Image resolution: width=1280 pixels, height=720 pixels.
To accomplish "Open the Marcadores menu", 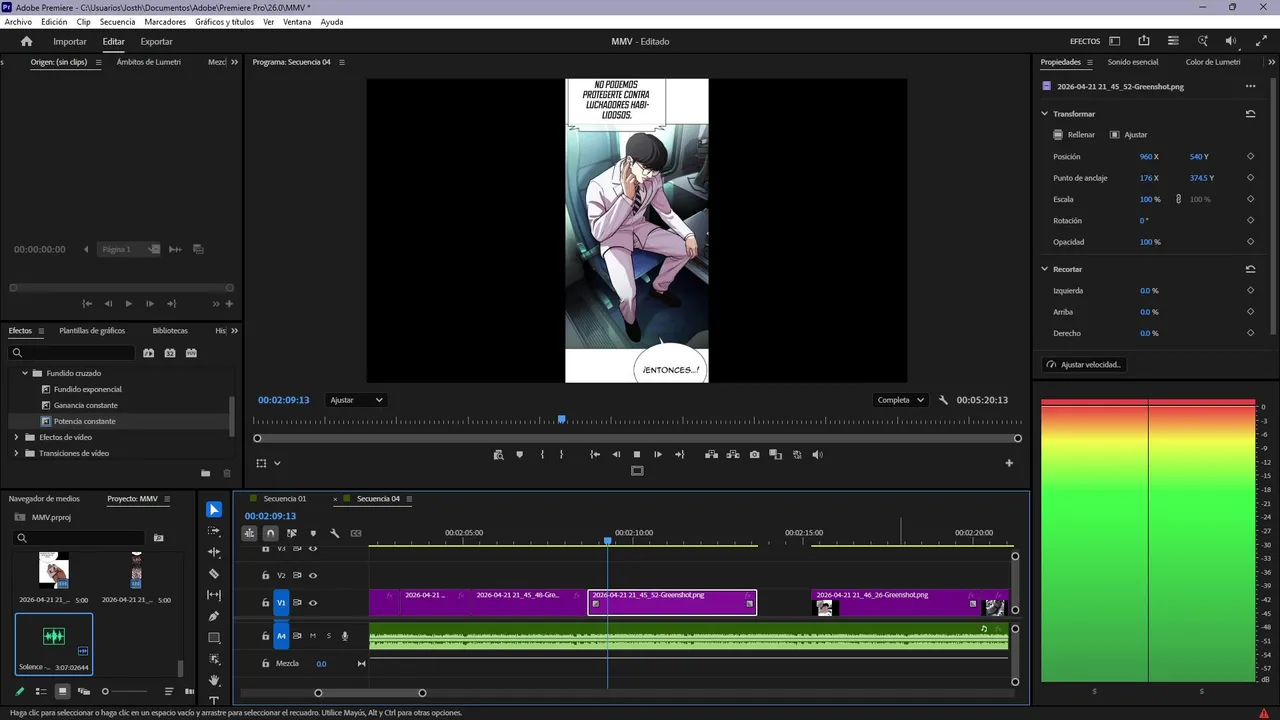I will pos(165,22).
